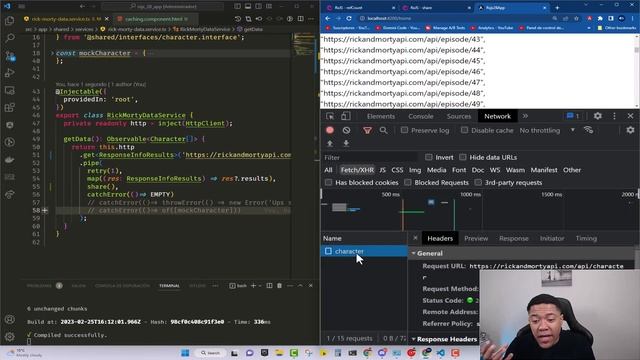Collapse the General headers section
Viewport: 640px width, 360px height.
(413, 253)
